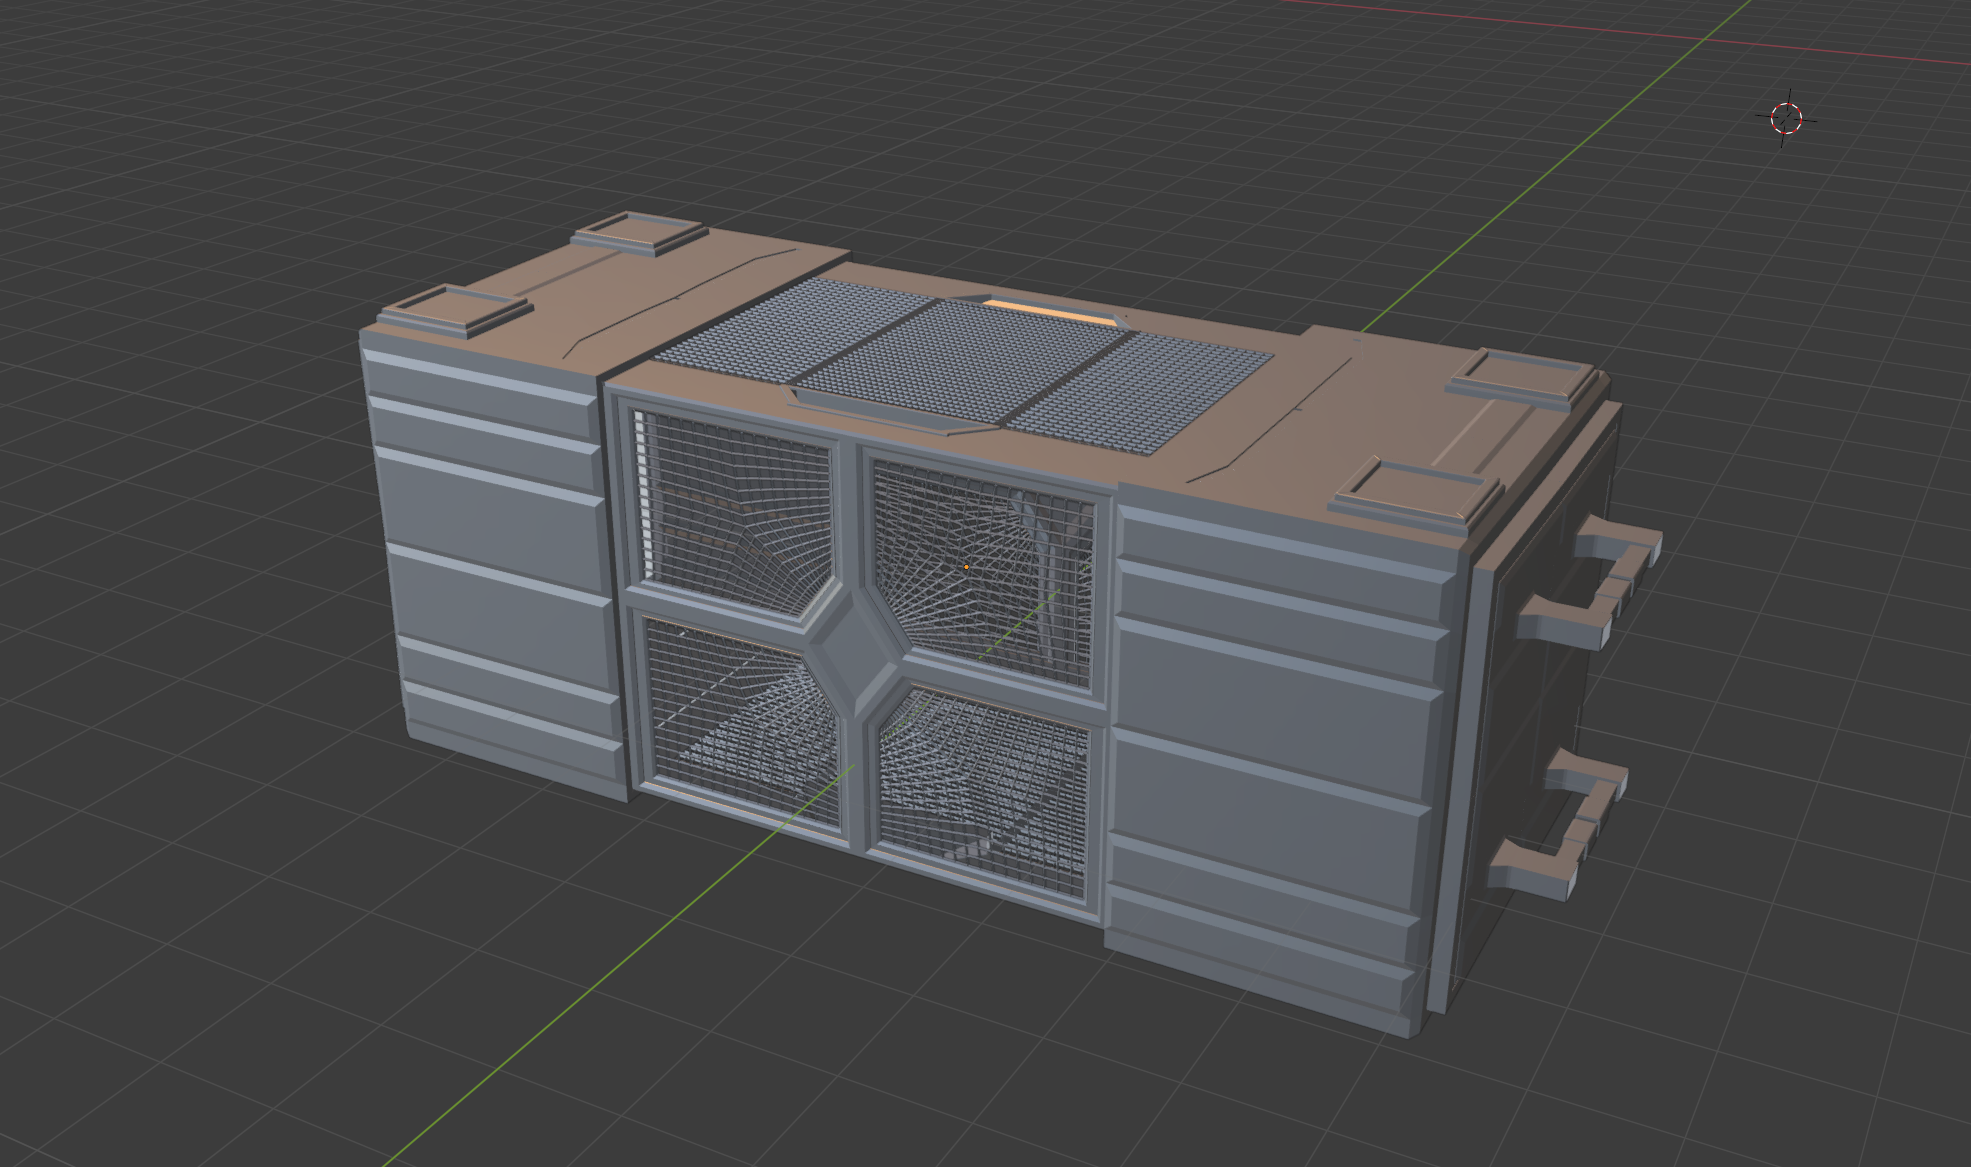
Task: Select the lower-left fan grille
Action: [x=740, y=720]
